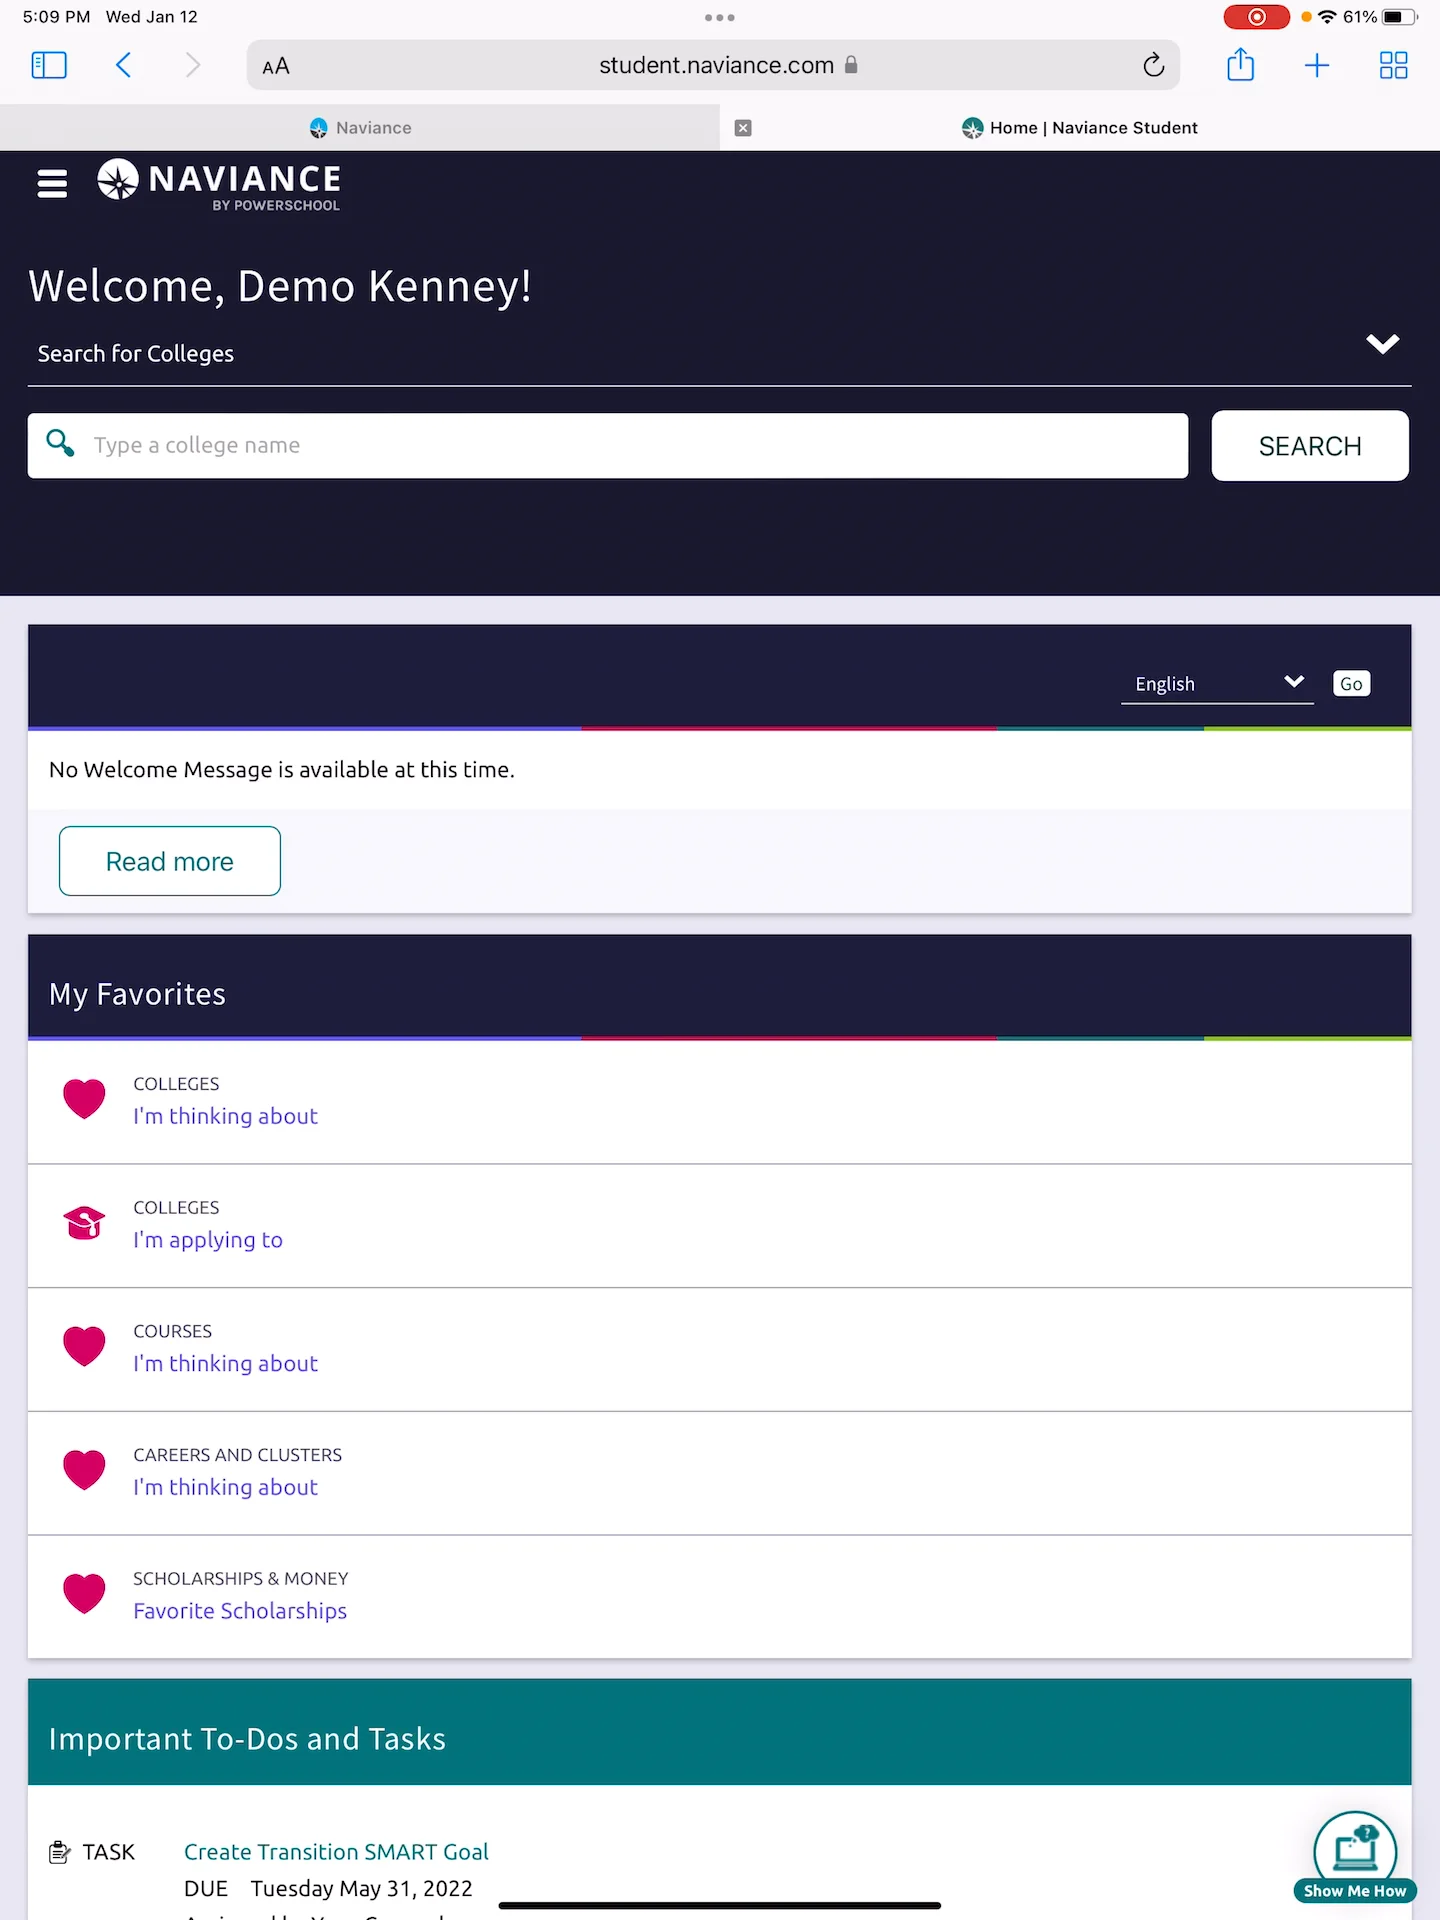The image size is (1440, 1920).
Task: Reload the page with refresh icon
Action: (1154, 65)
